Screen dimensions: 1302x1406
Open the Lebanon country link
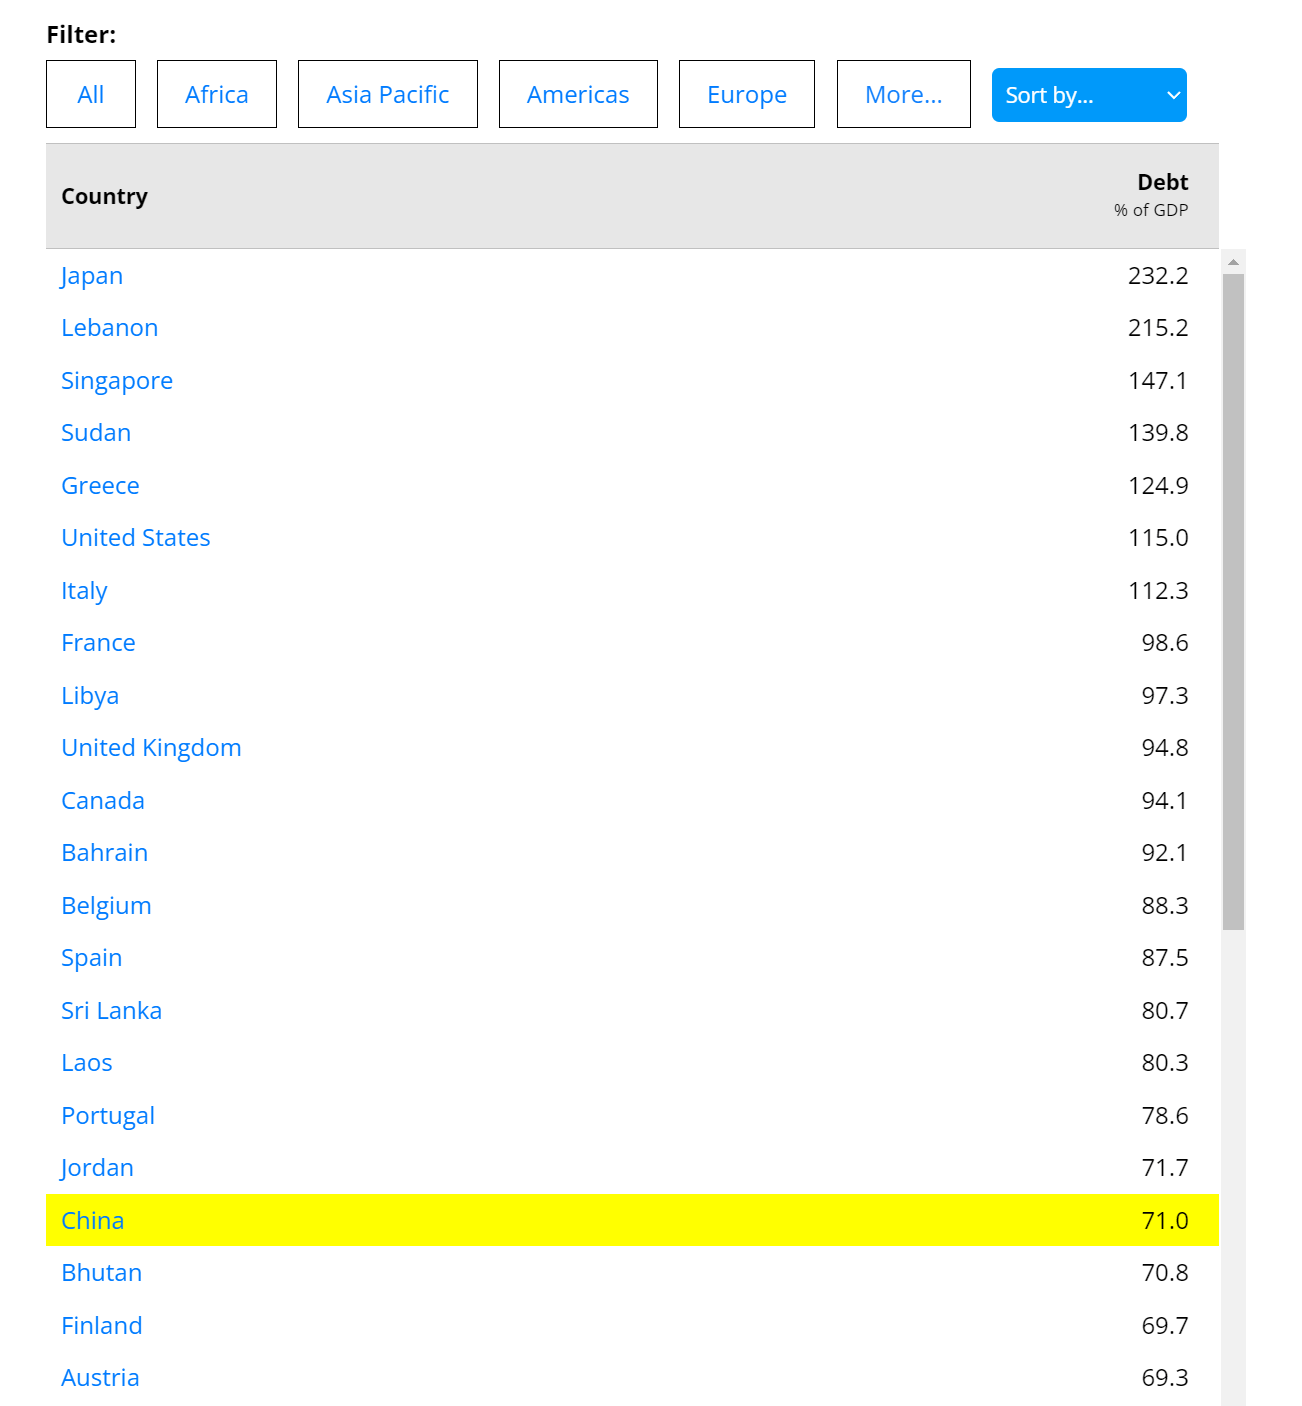[110, 328]
